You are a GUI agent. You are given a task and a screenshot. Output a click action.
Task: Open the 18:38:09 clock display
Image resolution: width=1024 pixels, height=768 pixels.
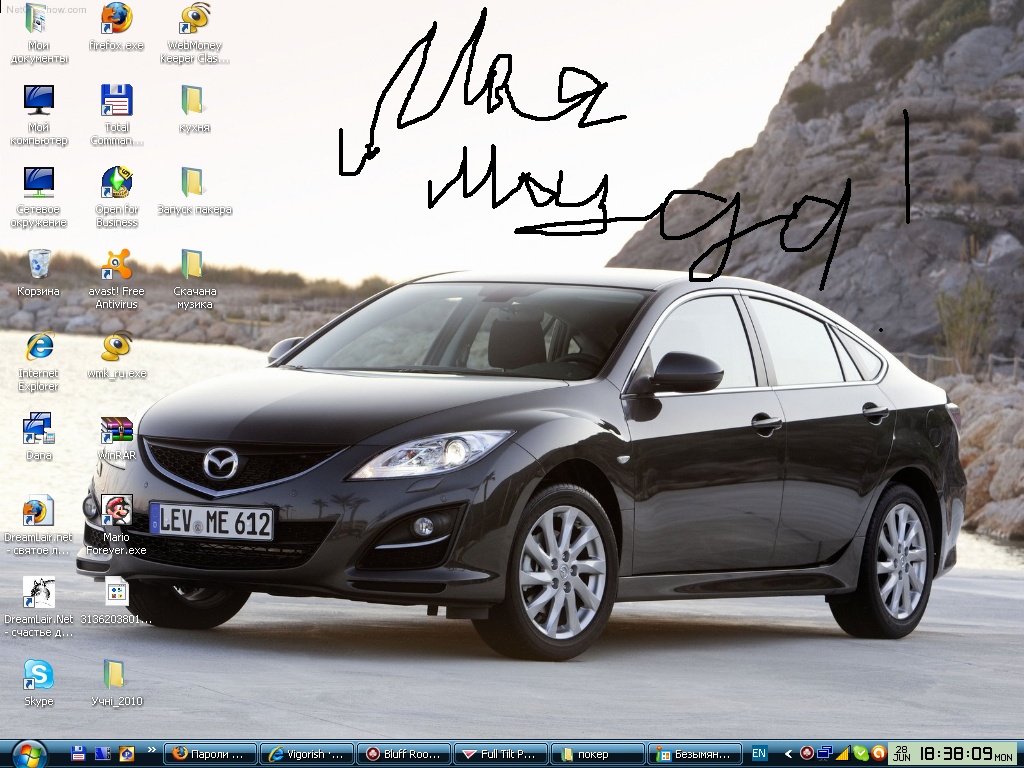click(956, 754)
